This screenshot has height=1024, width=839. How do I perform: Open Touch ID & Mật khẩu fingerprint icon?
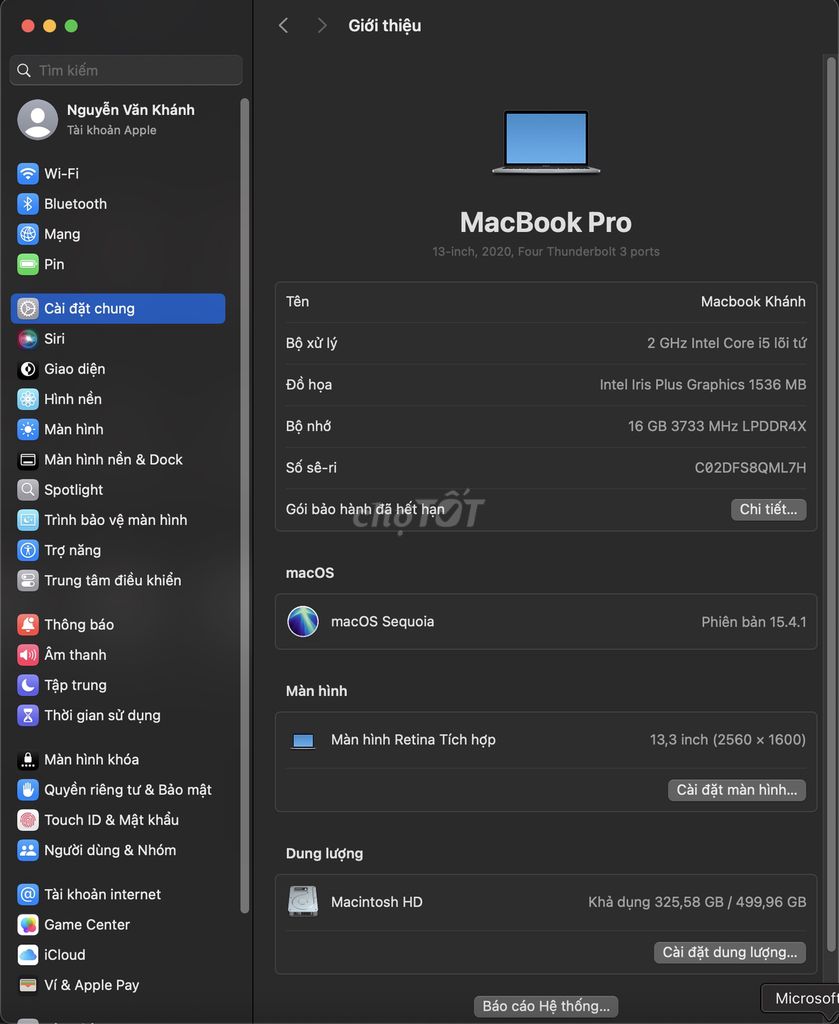pyautogui.click(x=27, y=820)
